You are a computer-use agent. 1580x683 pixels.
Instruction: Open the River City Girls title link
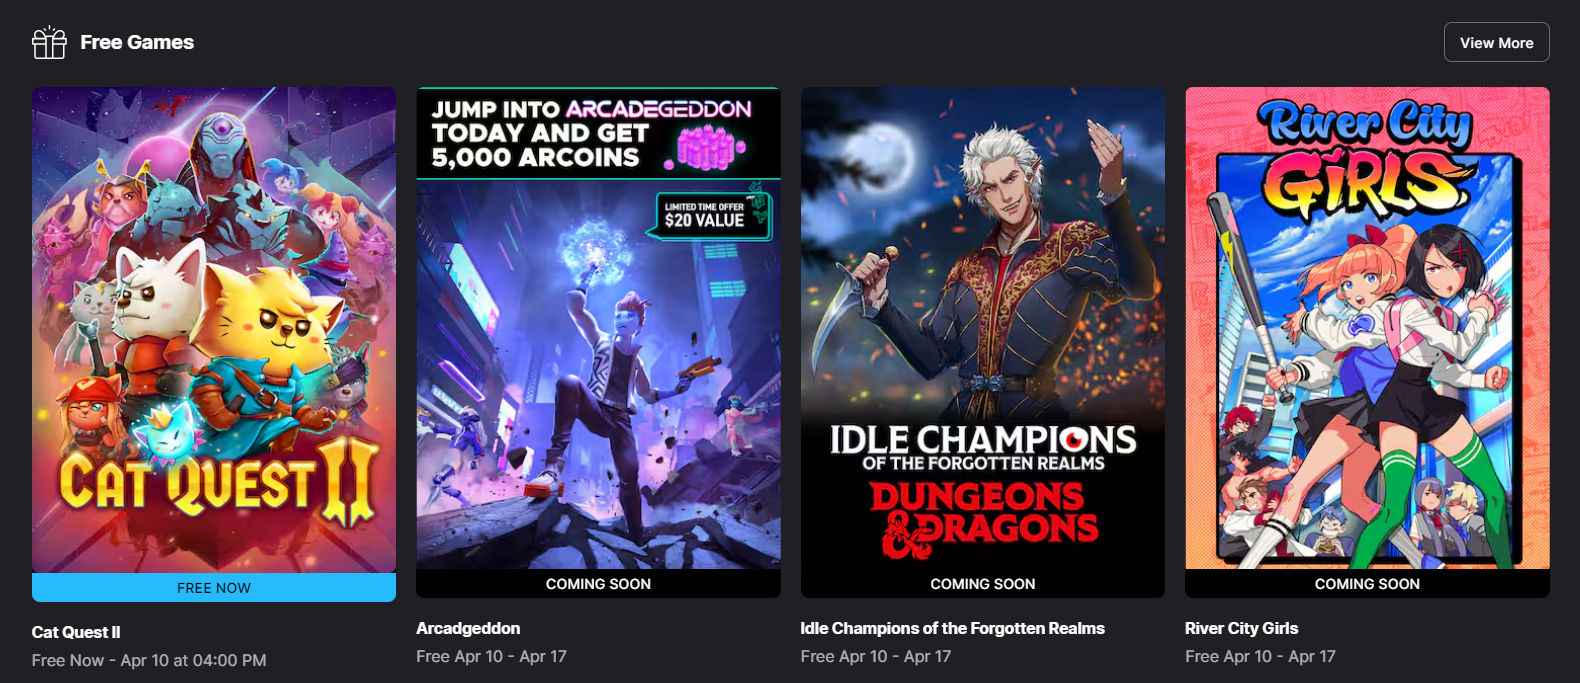[1241, 628]
